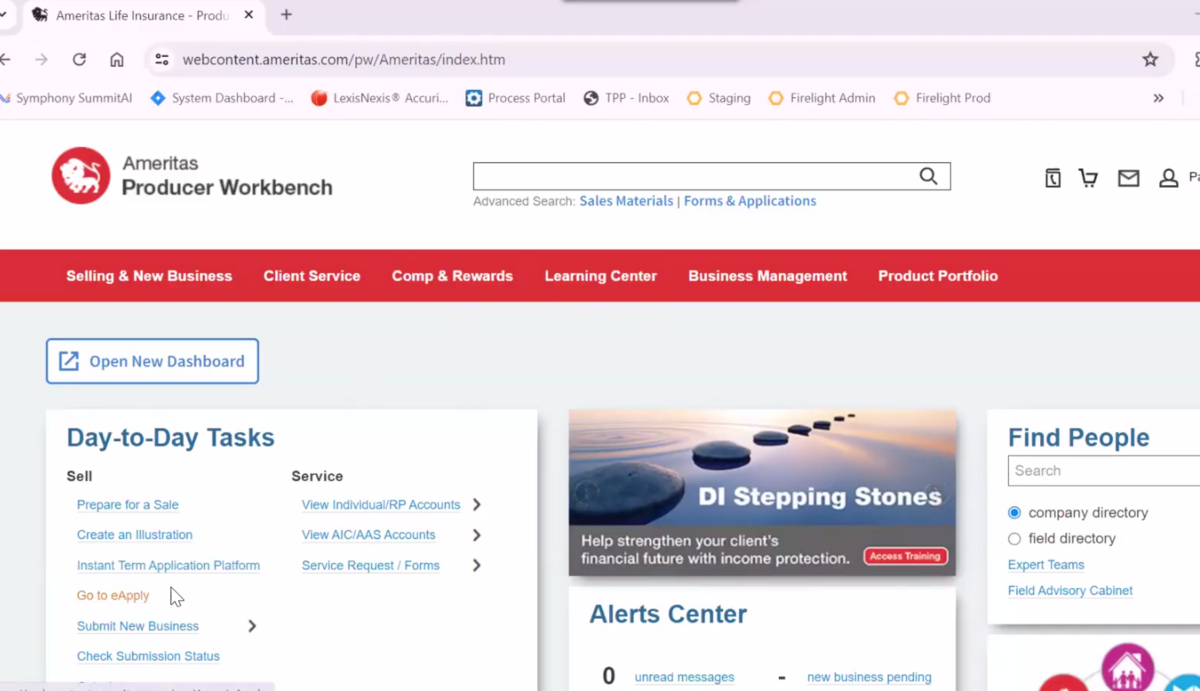1200x691 pixels.
Task: Open Comp & Rewards menu
Action: pyautogui.click(x=452, y=276)
